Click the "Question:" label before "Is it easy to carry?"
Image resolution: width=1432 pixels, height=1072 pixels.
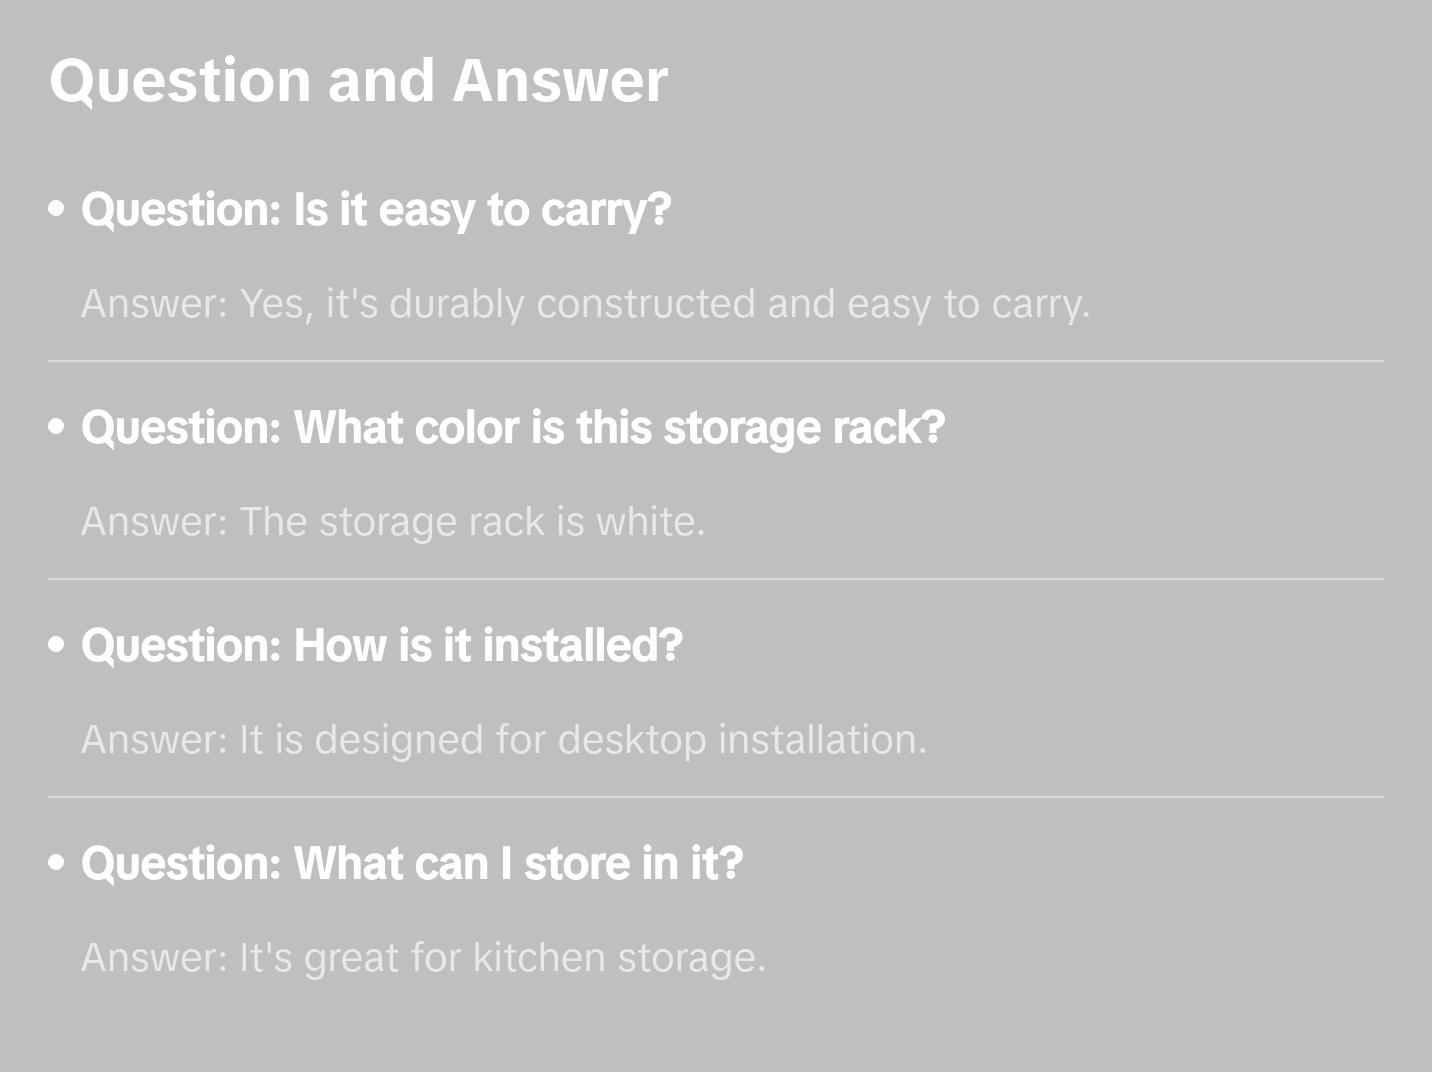click(181, 210)
